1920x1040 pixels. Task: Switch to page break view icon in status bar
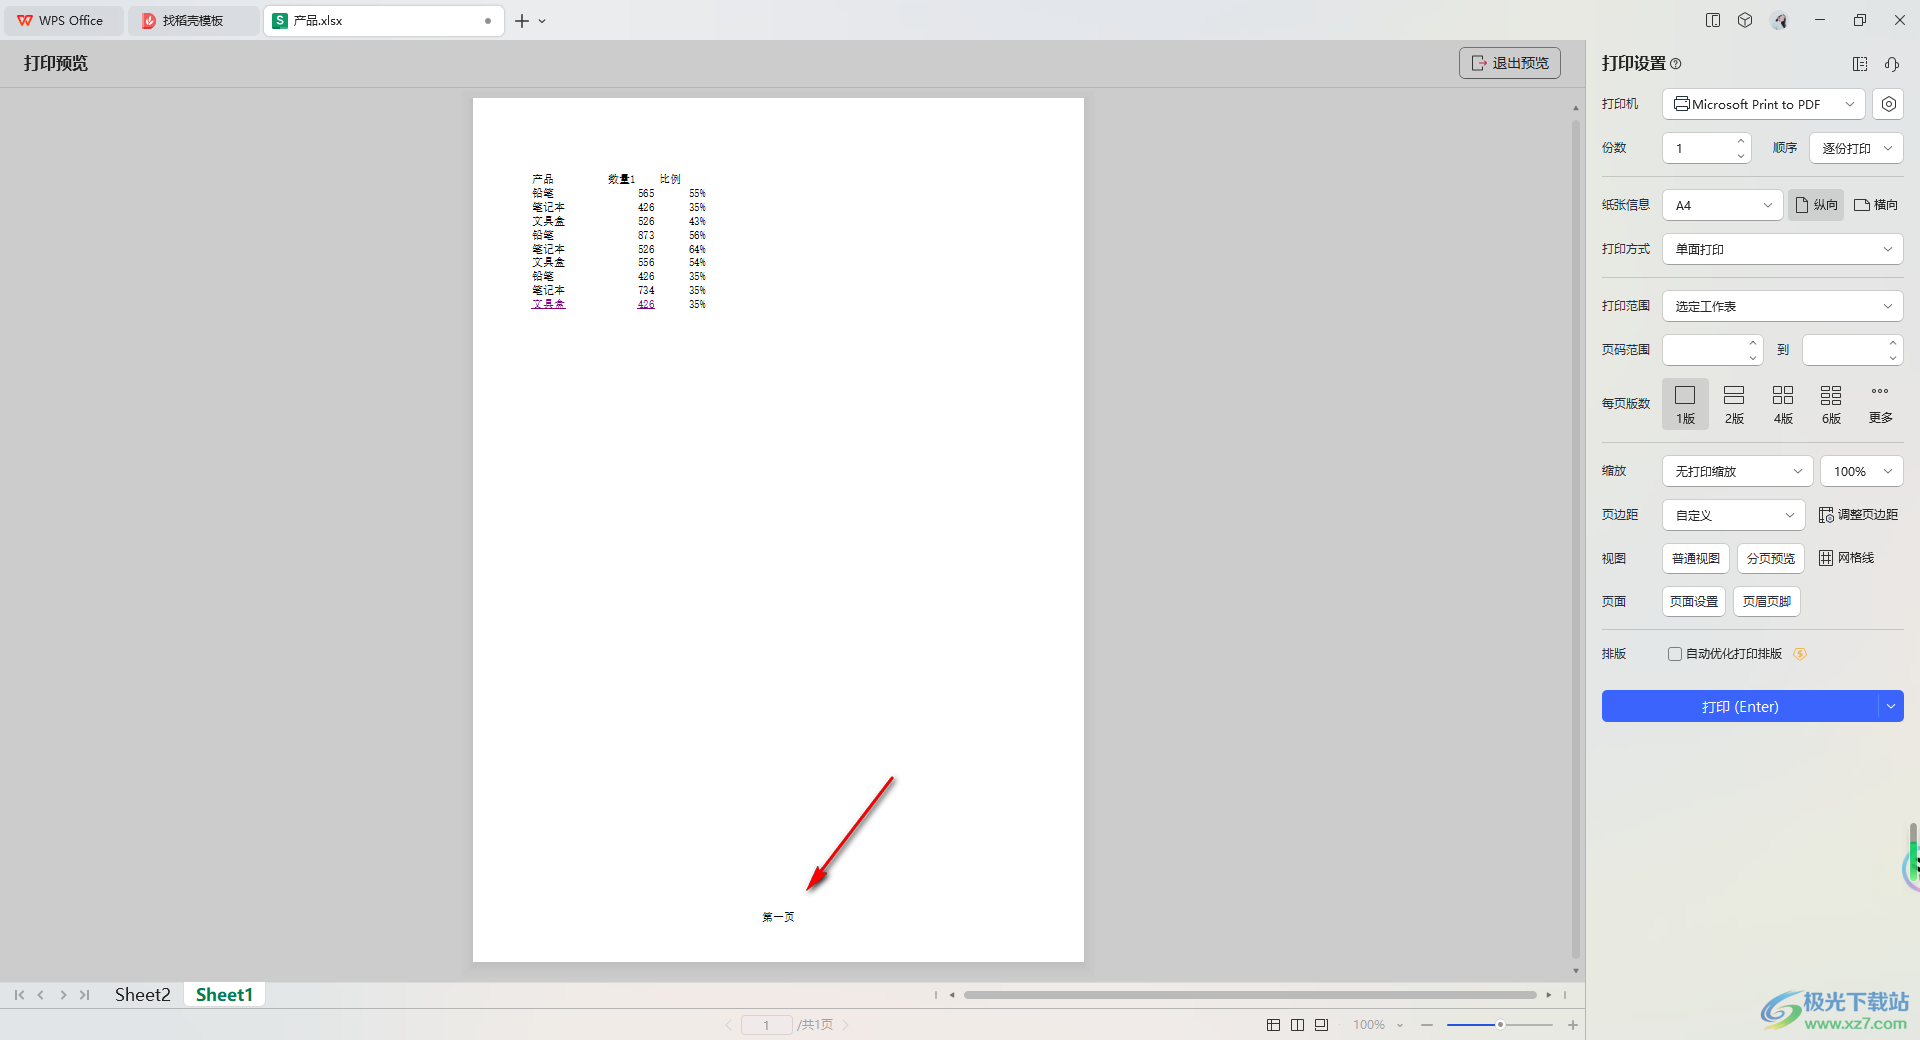tap(1297, 1025)
